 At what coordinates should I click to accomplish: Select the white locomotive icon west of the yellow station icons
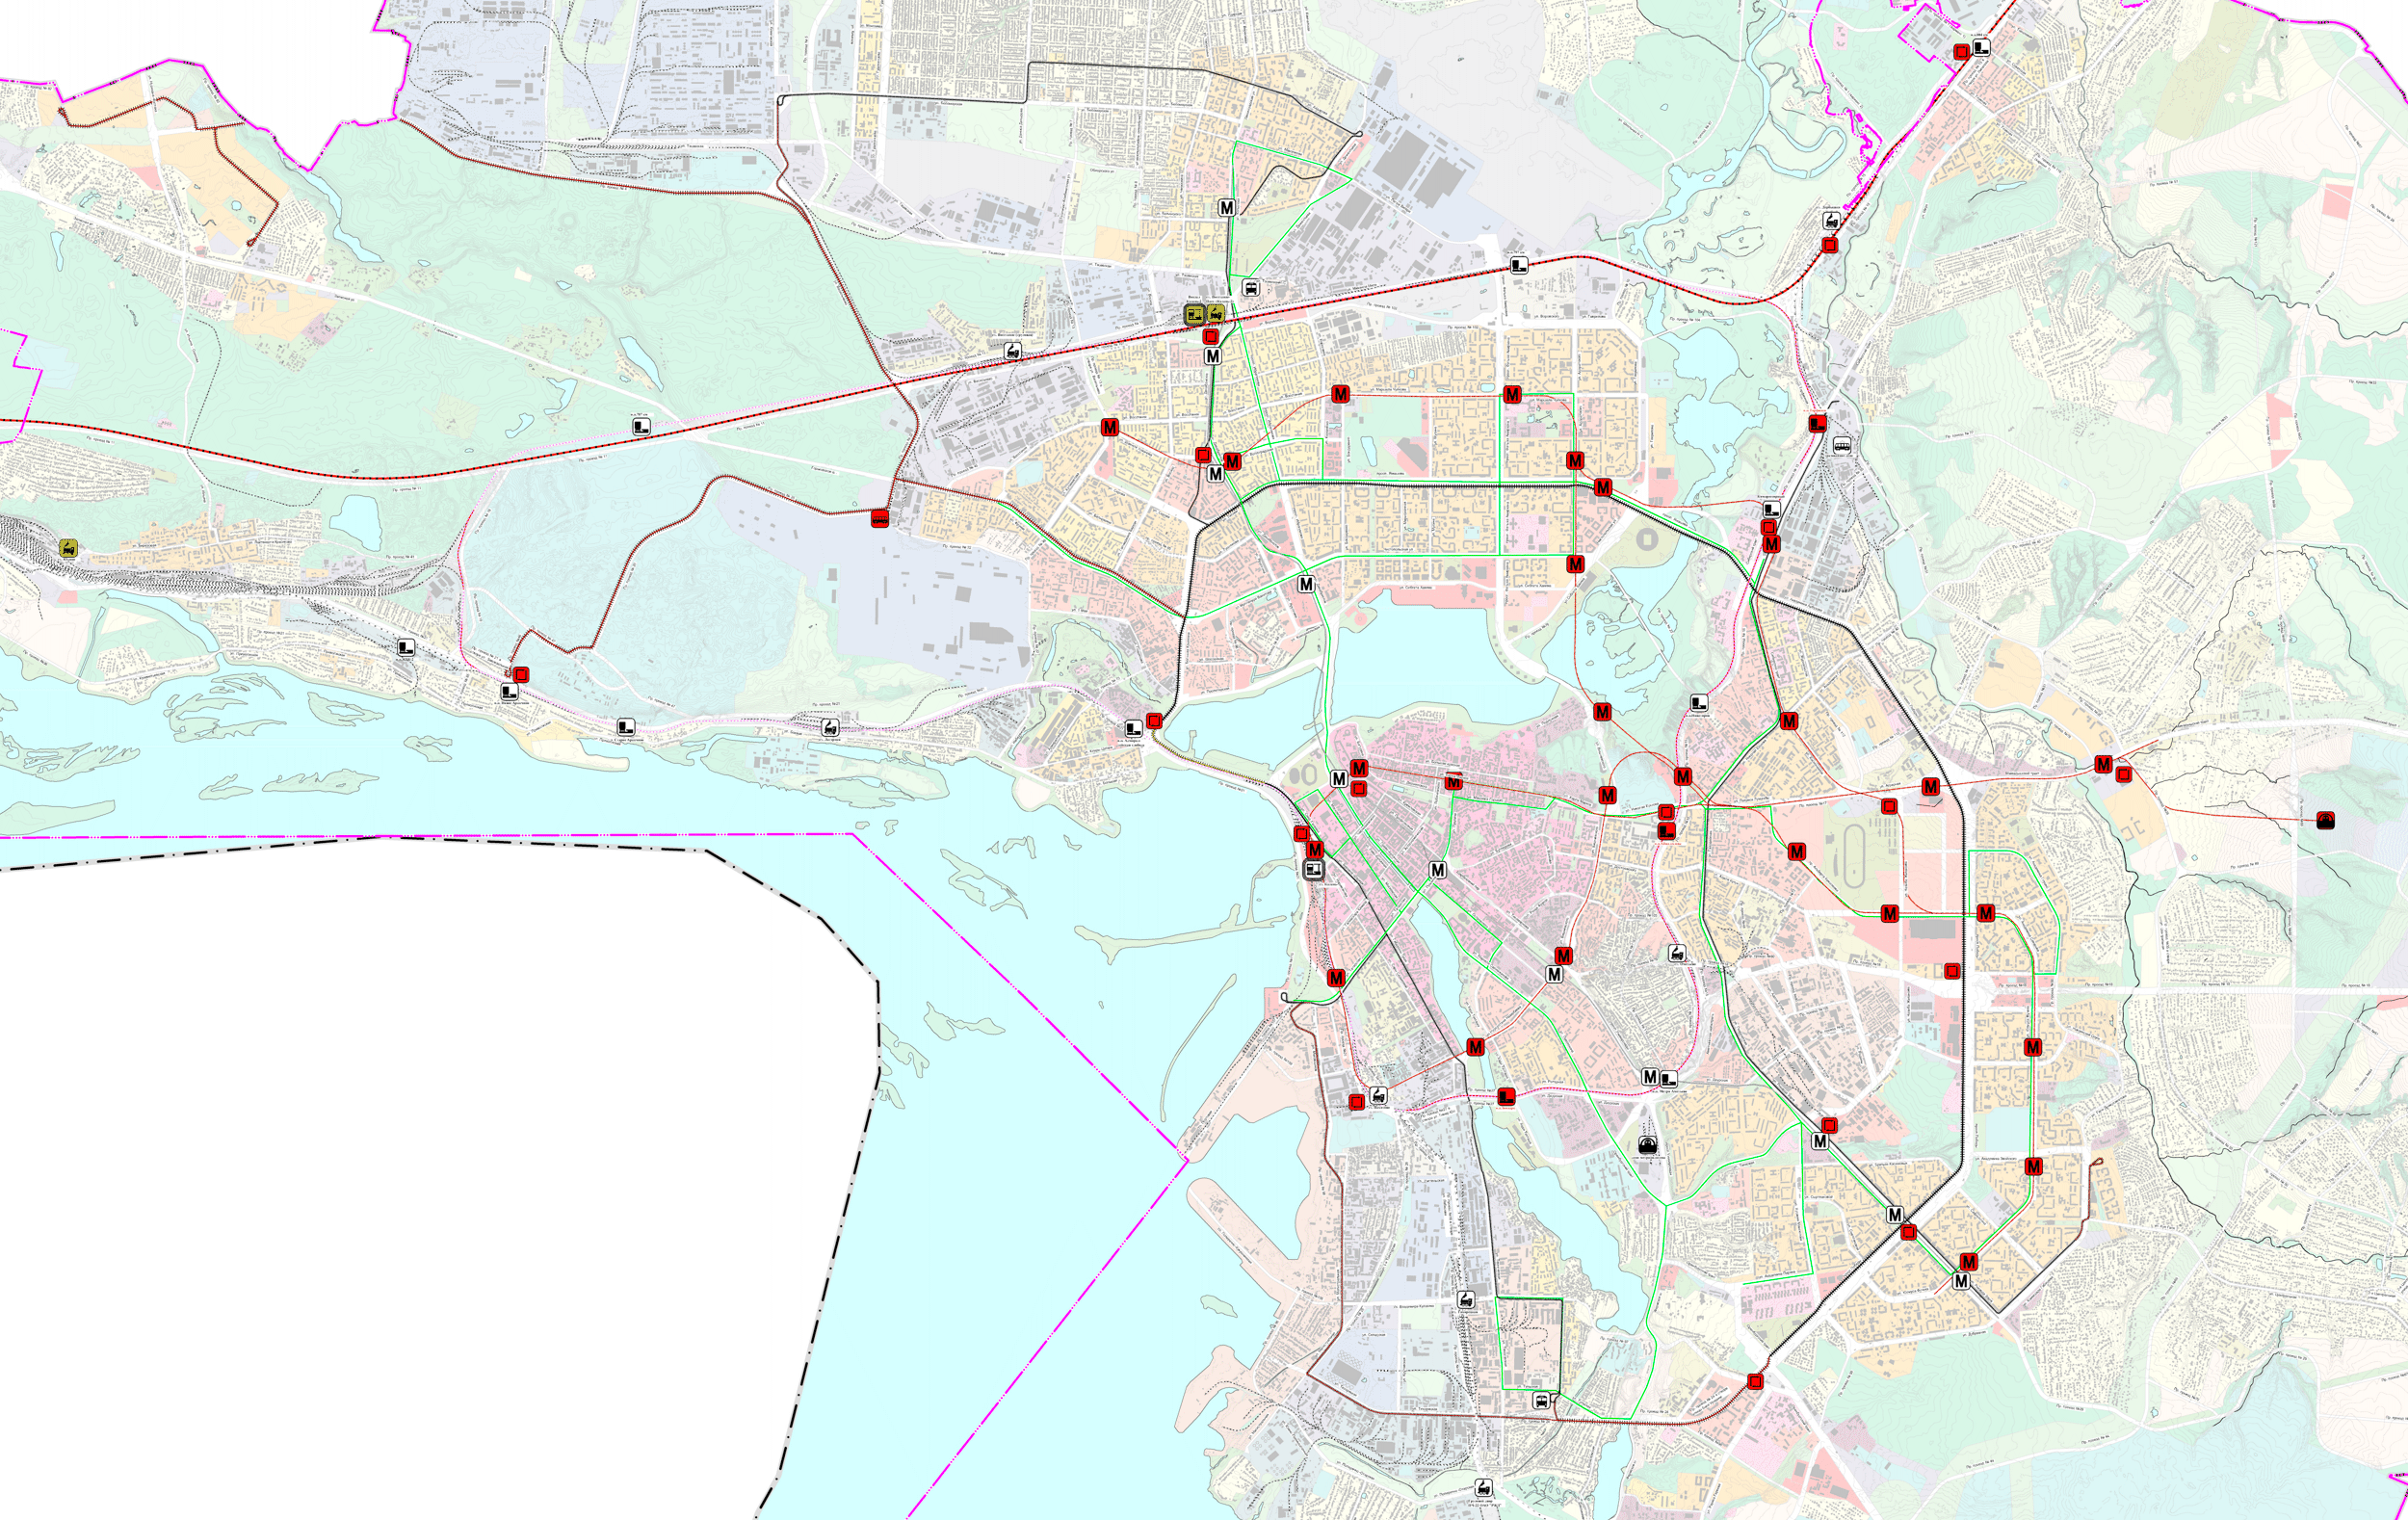tap(1012, 351)
